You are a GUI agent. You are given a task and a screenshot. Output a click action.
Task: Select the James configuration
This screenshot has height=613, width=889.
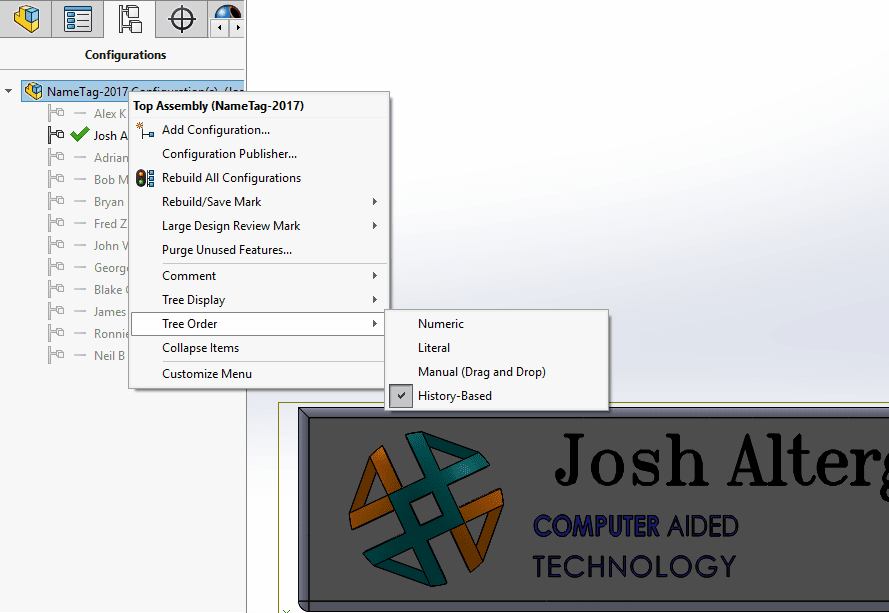(110, 312)
